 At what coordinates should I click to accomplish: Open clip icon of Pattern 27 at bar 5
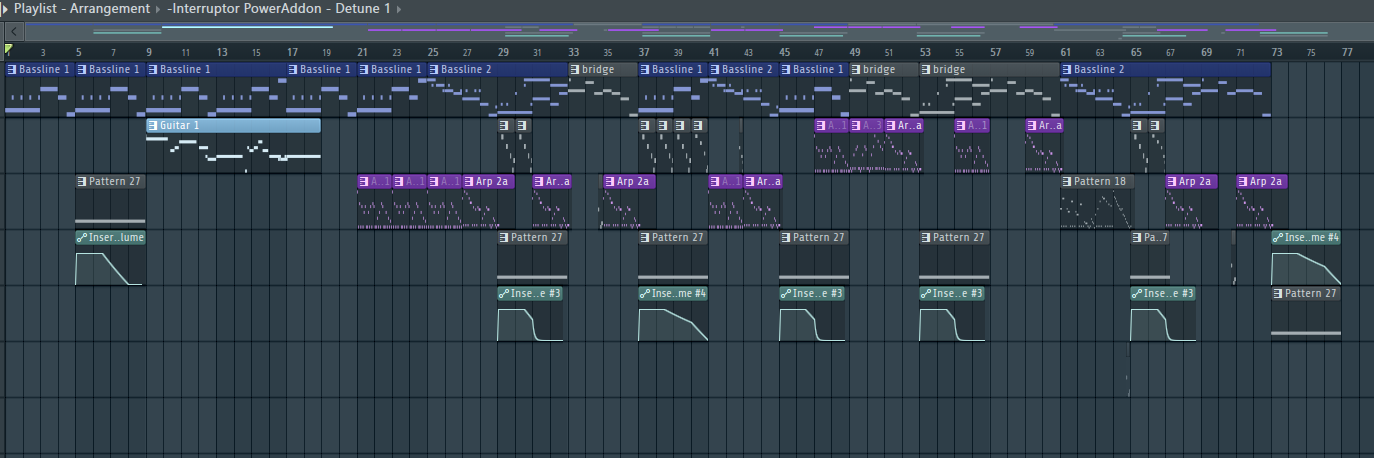pyautogui.click(x=82, y=182)
